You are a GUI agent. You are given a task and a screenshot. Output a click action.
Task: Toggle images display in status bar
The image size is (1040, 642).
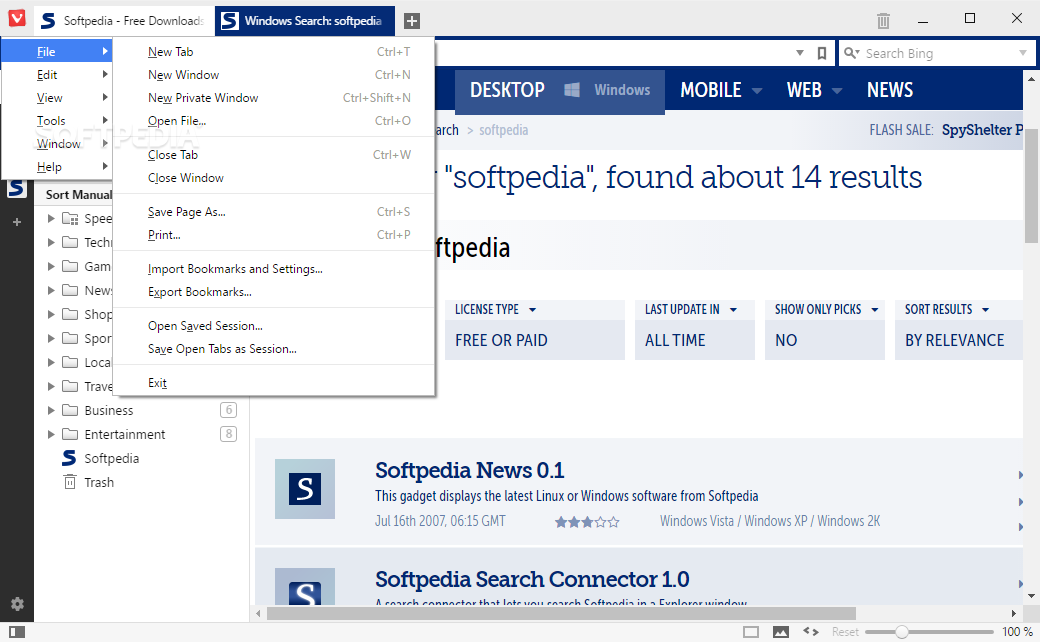pos(781,632)
